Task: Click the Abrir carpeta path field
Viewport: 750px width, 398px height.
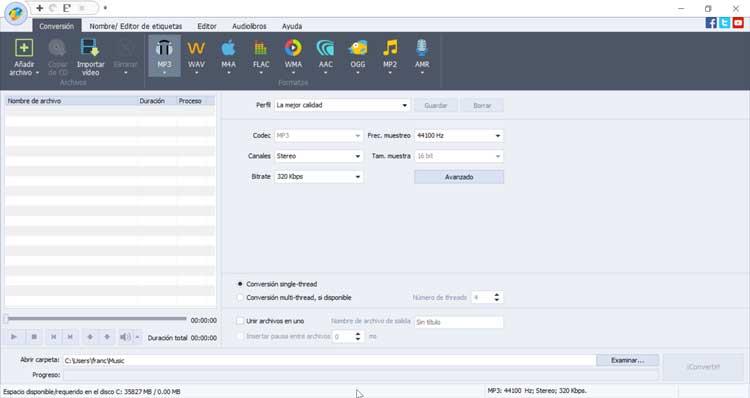Action: click(x=329, y=361)
